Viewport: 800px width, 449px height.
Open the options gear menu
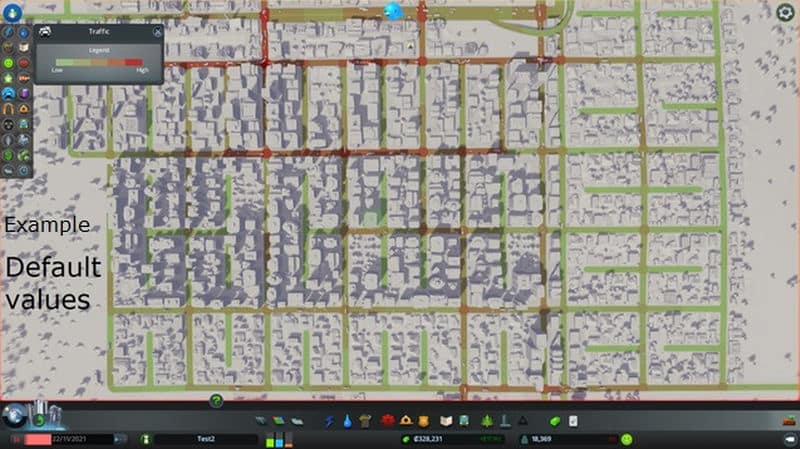click(x=785, y=13)
